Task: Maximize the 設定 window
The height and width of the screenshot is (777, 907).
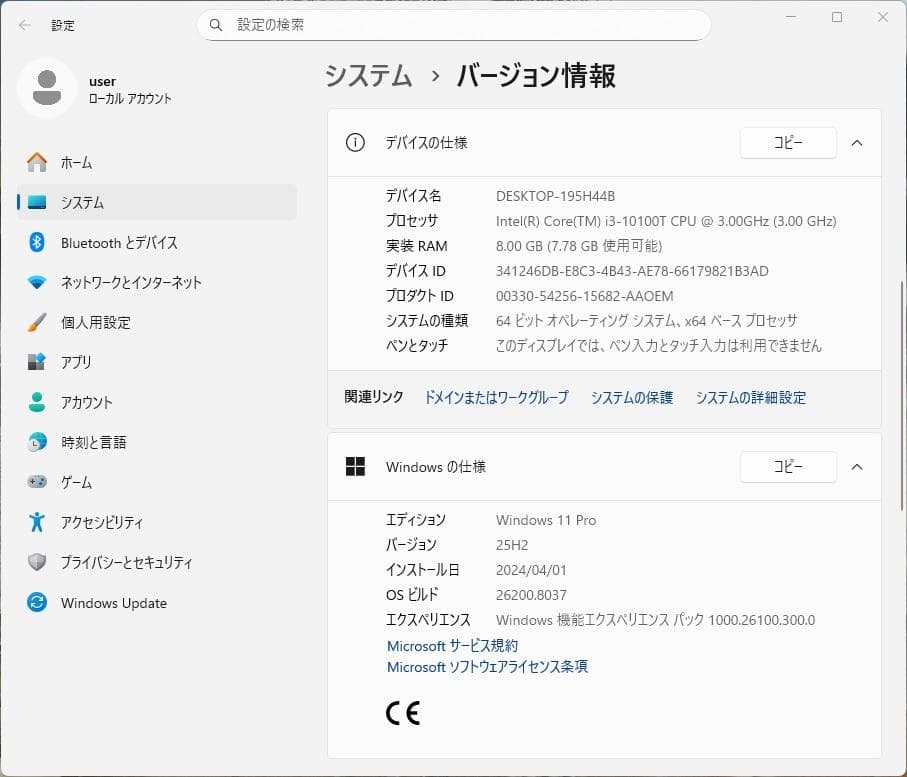Action: tap(836, 17)
